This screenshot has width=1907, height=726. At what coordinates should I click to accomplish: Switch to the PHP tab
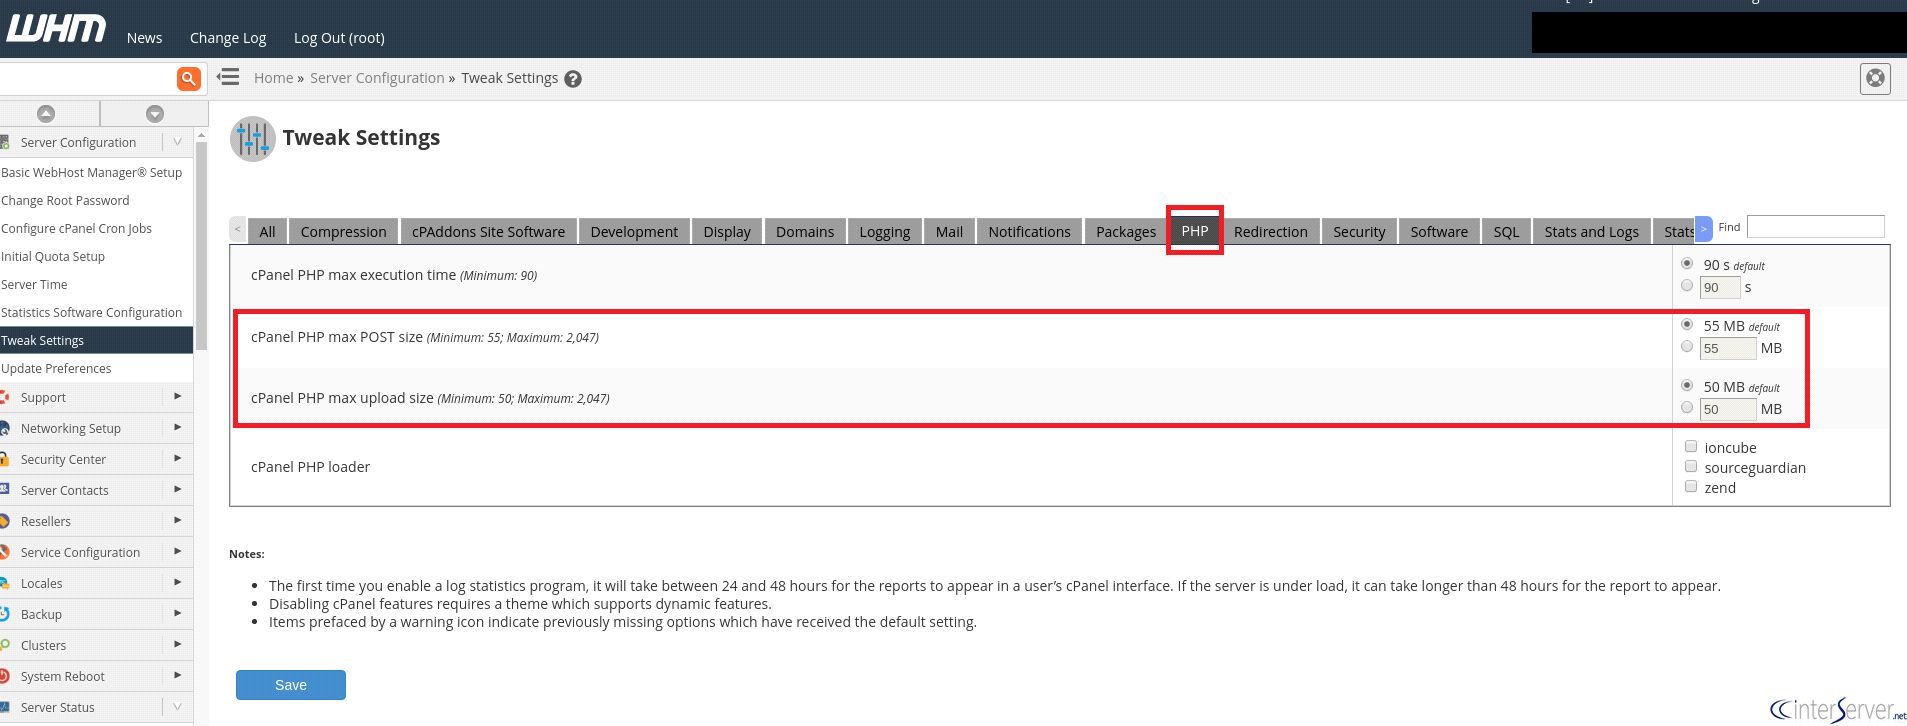tap(1195, 231)
